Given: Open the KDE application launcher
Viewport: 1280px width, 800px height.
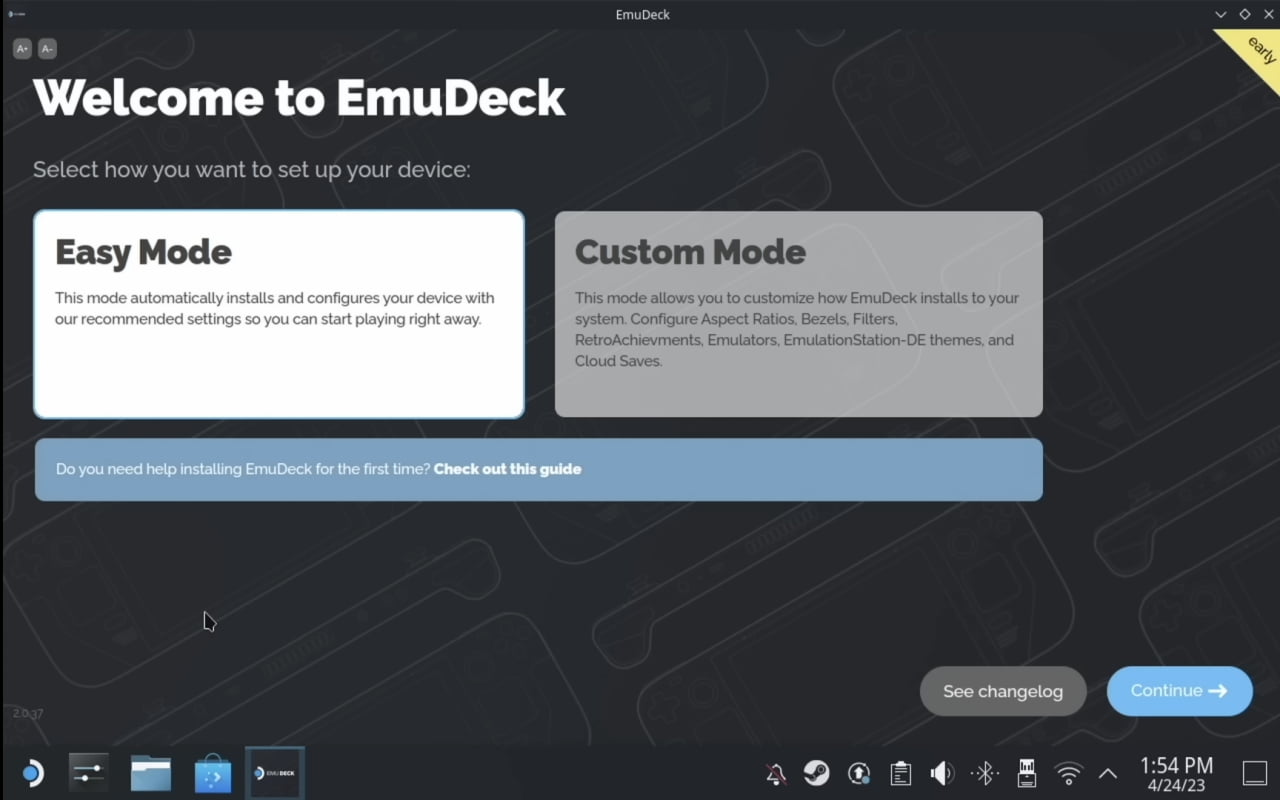Looking at the screenshot, I should tap(32, 773).
